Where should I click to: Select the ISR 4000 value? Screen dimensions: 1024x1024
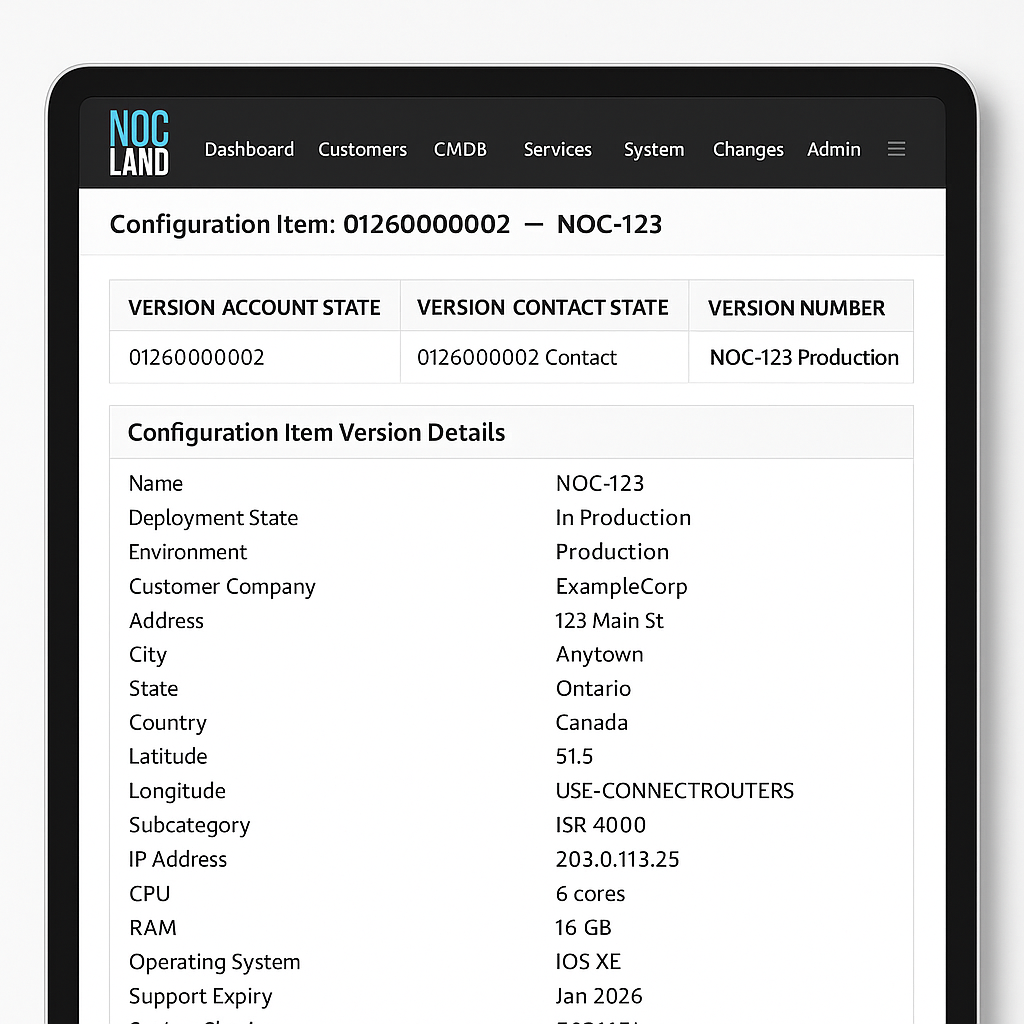click(x=600, y=825)
